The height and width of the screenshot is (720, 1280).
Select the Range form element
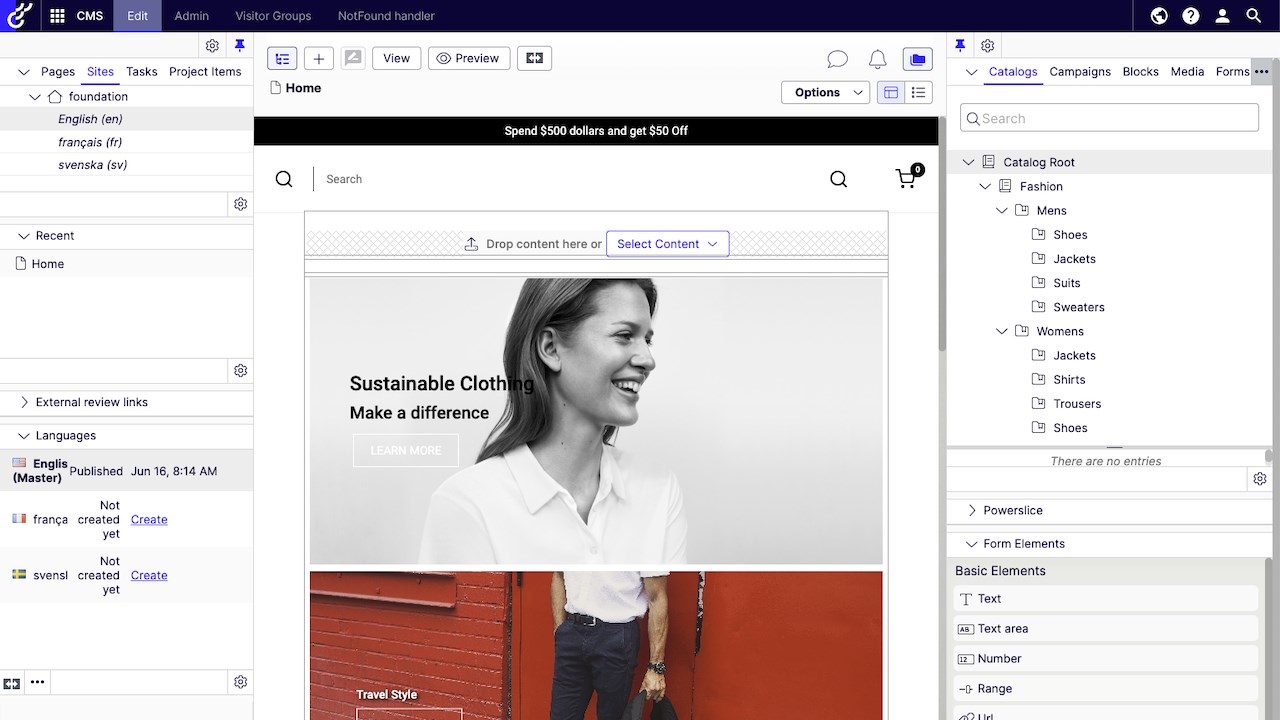994,689
